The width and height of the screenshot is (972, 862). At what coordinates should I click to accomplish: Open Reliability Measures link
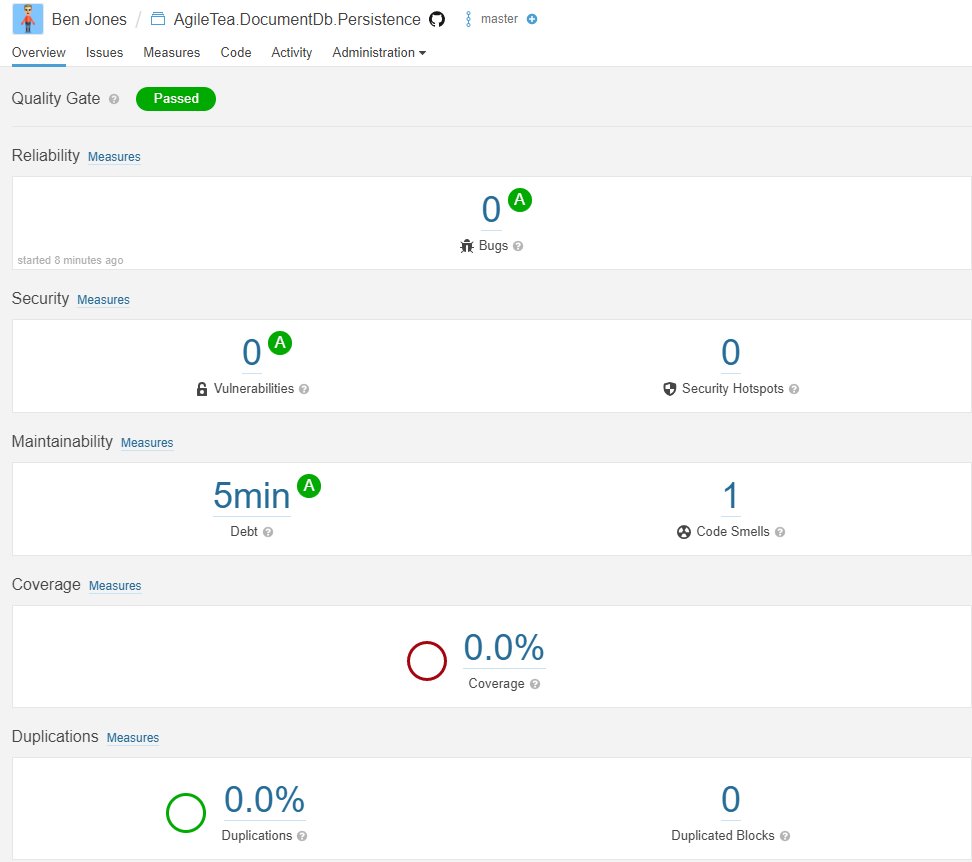pos(114,157)
